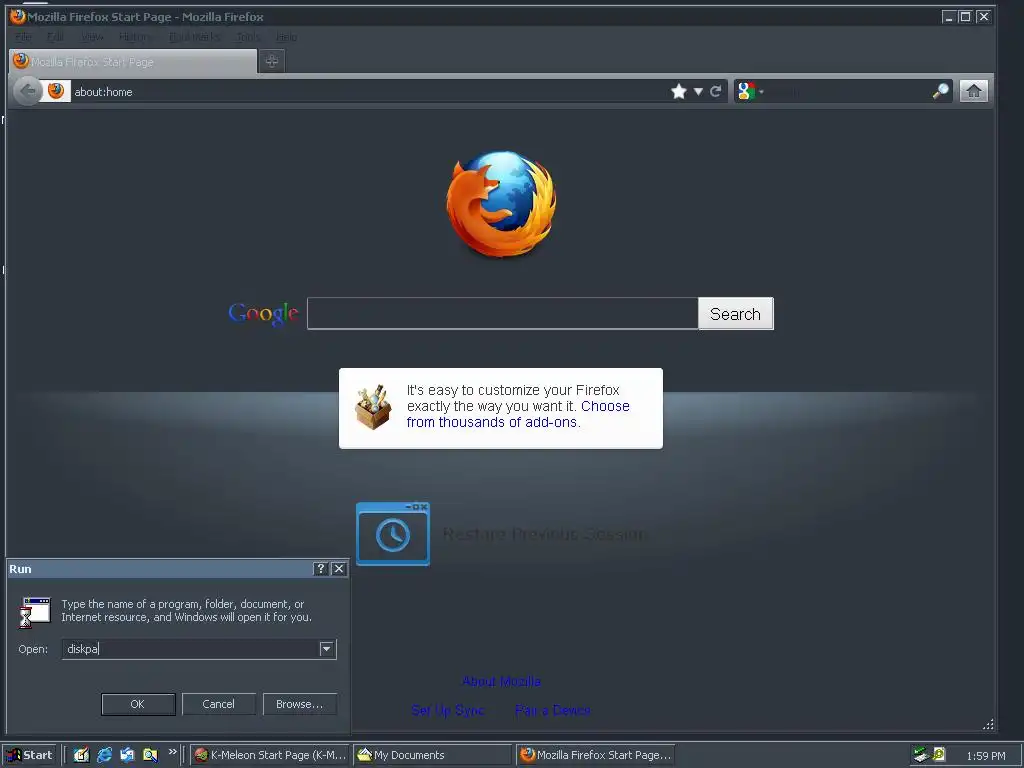Image resolution: width=1024 pixels, height=768 pixels.
Task: Click Cancel in the Run dialog
Action: [x=218, y=704]
